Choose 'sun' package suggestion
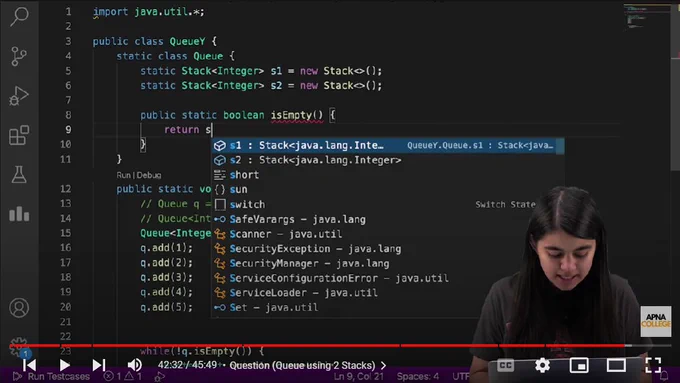The width and height of the screenshot is (680, 383). tap(388, 190)
